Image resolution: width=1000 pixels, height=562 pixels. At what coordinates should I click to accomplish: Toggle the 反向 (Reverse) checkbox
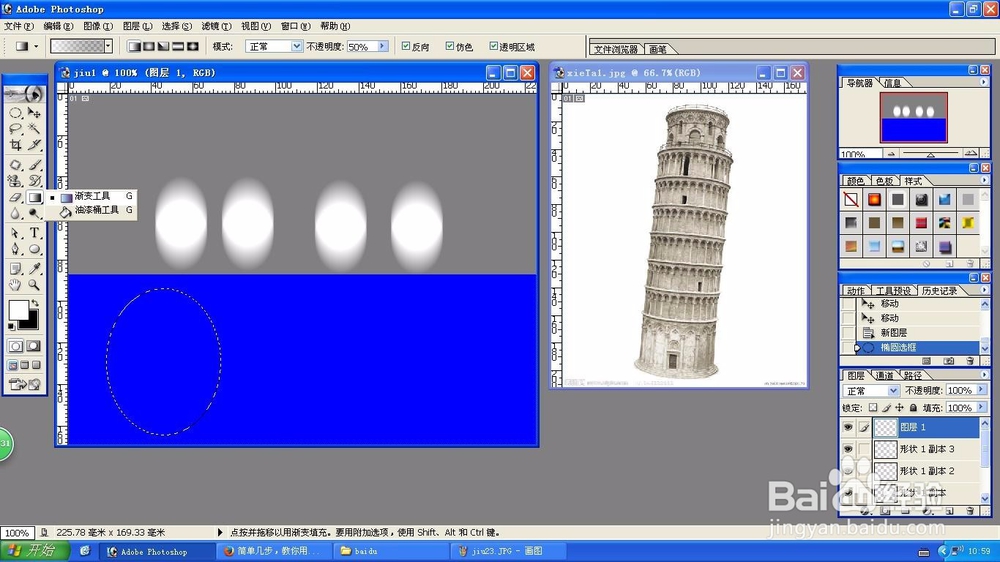click(406, 46)
